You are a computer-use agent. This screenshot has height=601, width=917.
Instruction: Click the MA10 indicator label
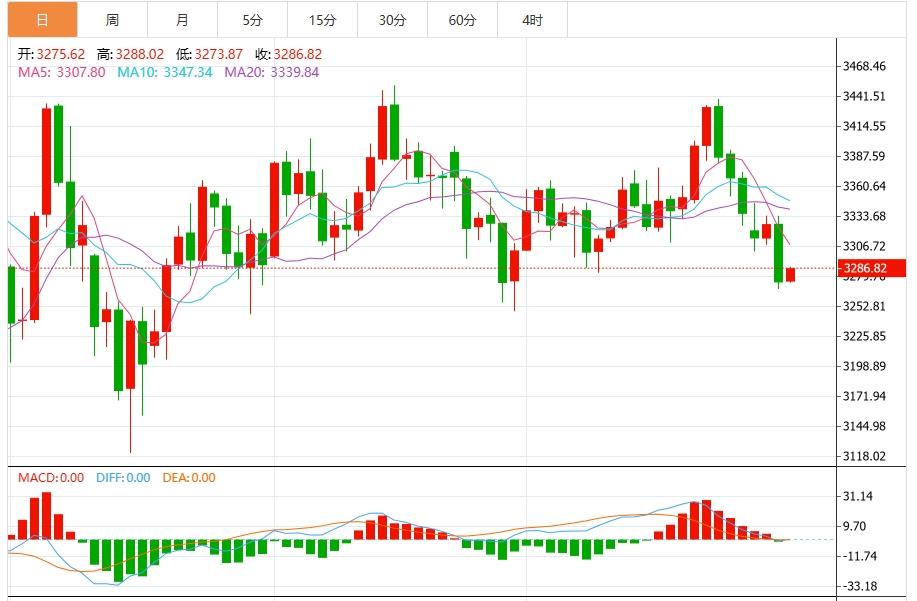(x=165, y=72)
